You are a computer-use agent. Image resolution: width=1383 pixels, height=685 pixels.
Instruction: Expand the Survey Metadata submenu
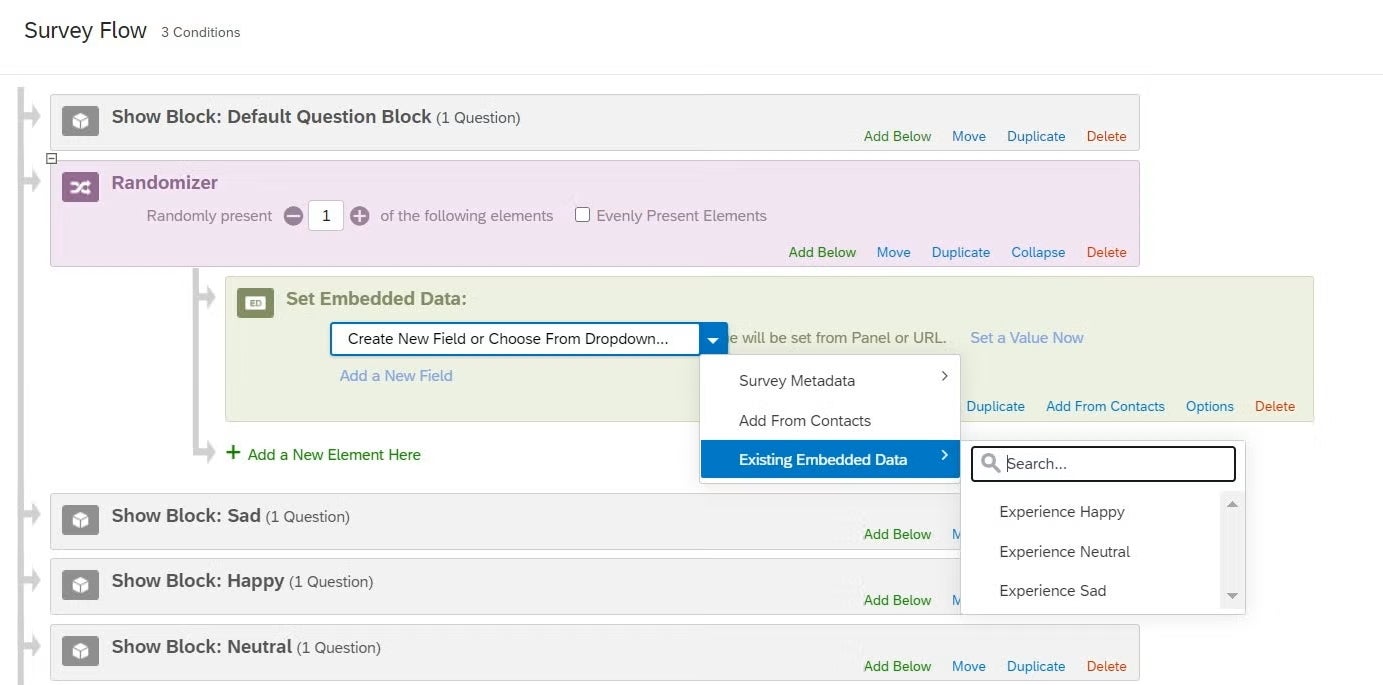point(829,380)
